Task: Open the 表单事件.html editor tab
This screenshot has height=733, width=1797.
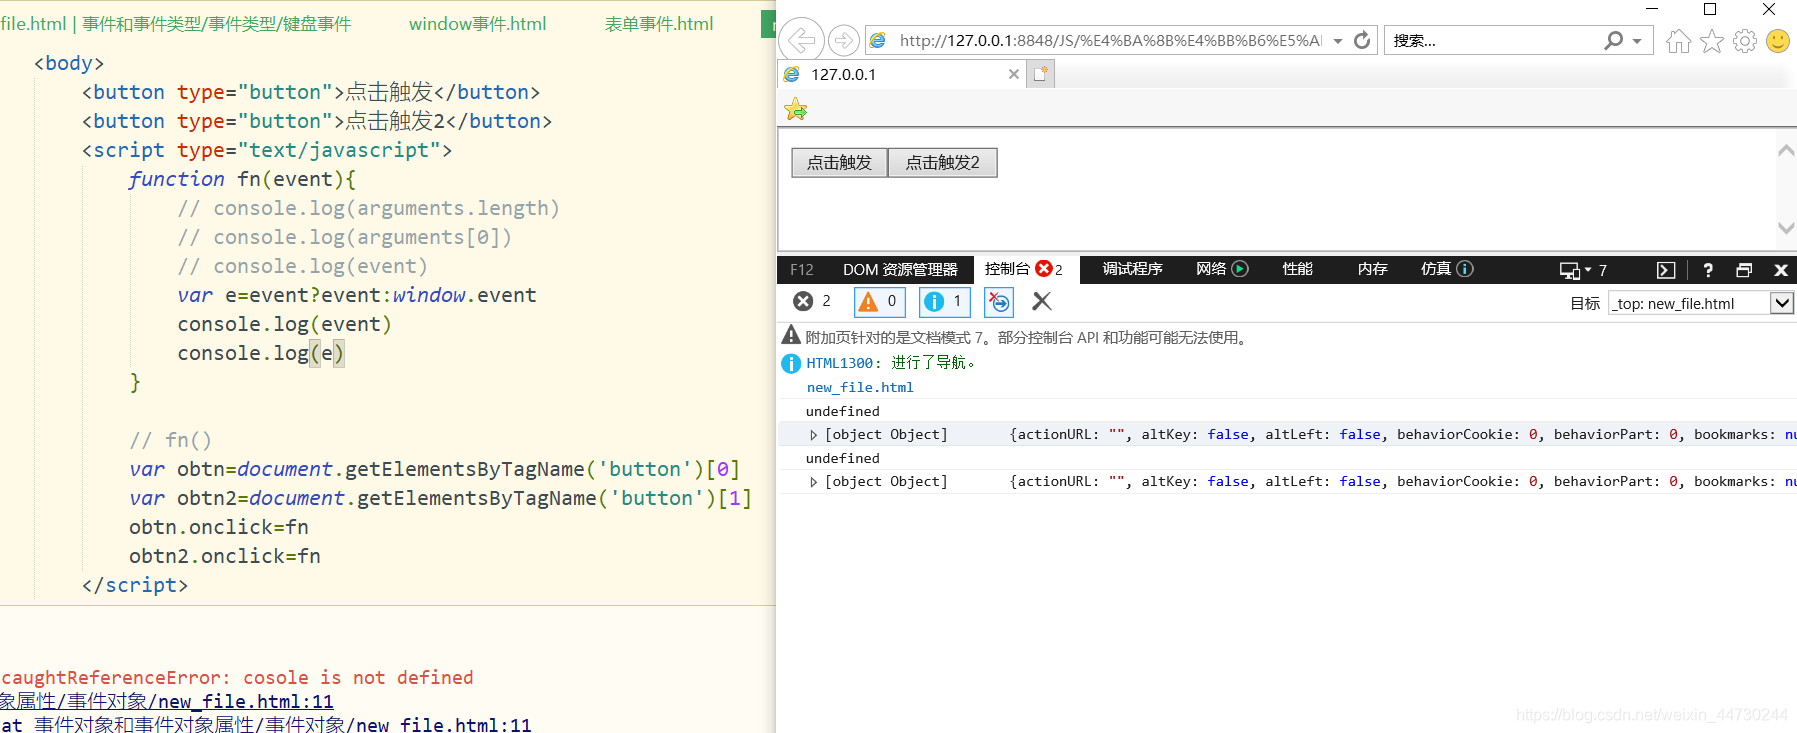Action: (x=659, y=24)
